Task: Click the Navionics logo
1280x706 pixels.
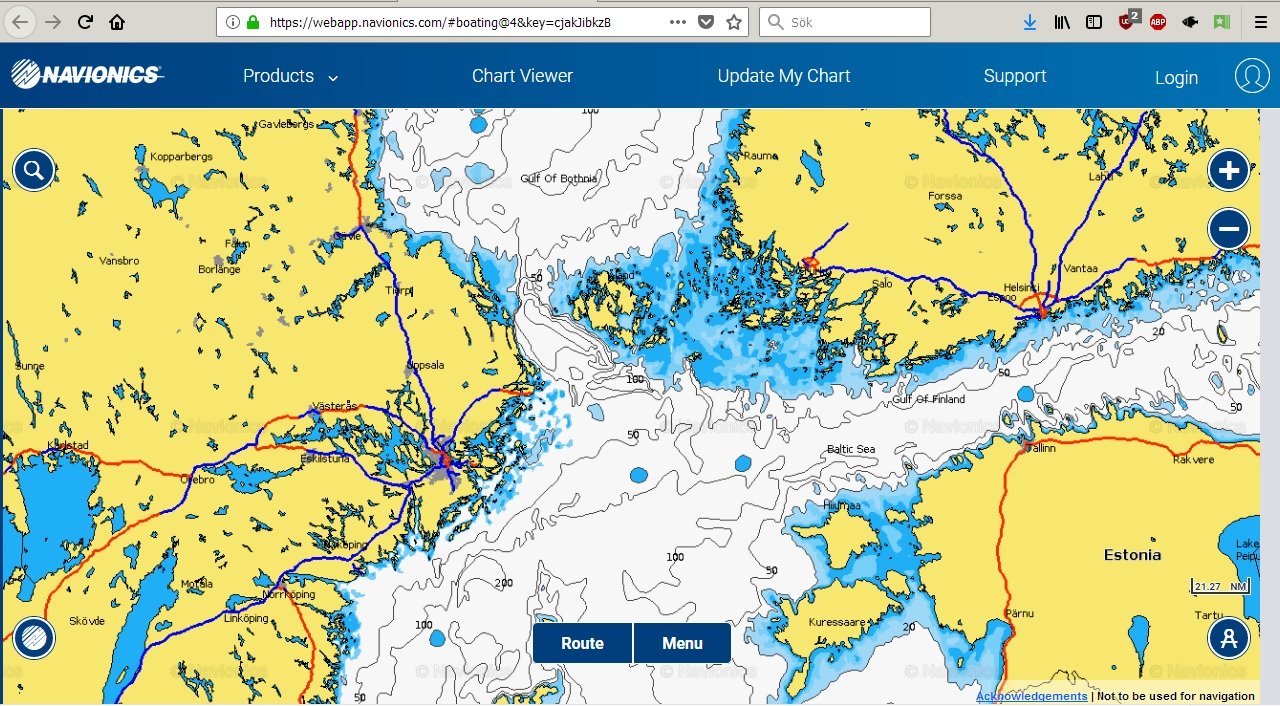Action: (86, 74)
